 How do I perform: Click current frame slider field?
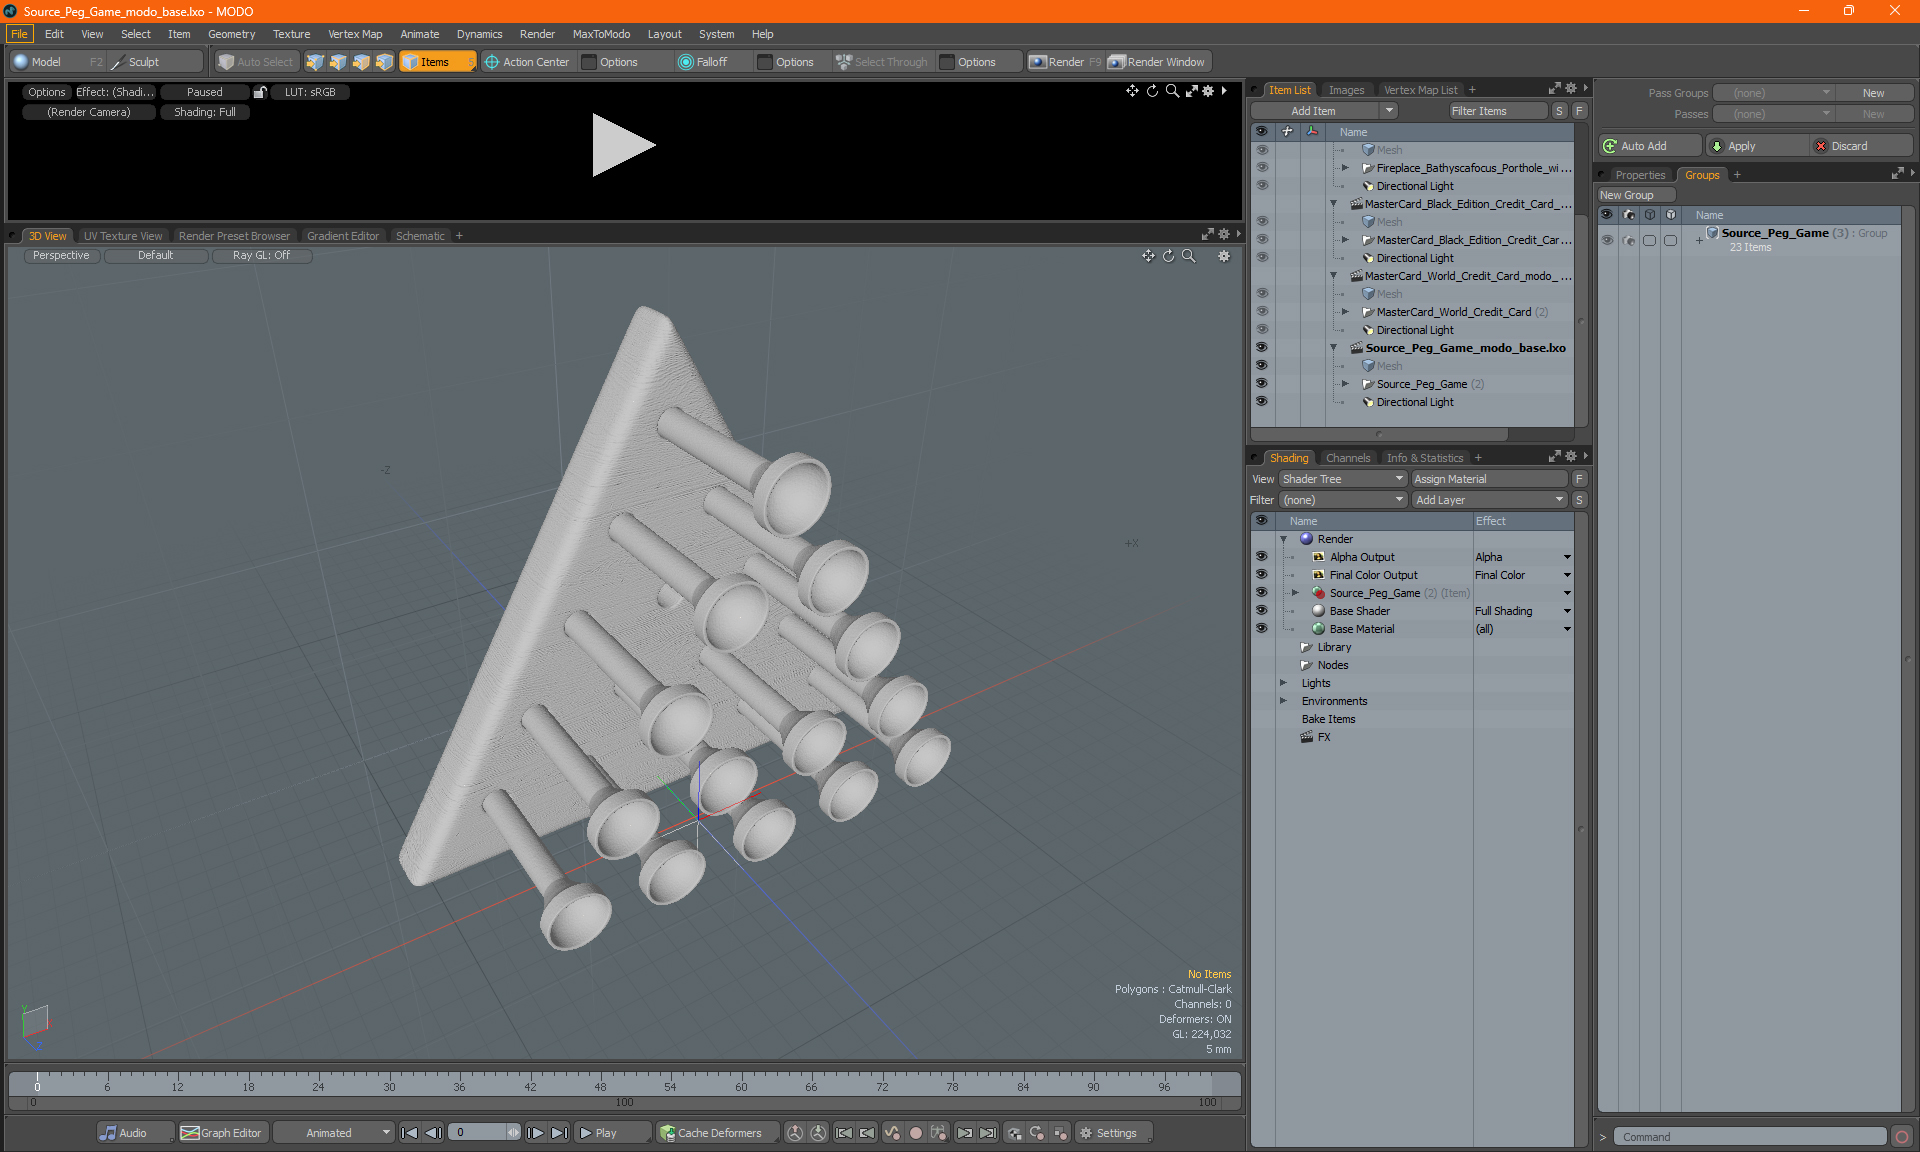484,1133
